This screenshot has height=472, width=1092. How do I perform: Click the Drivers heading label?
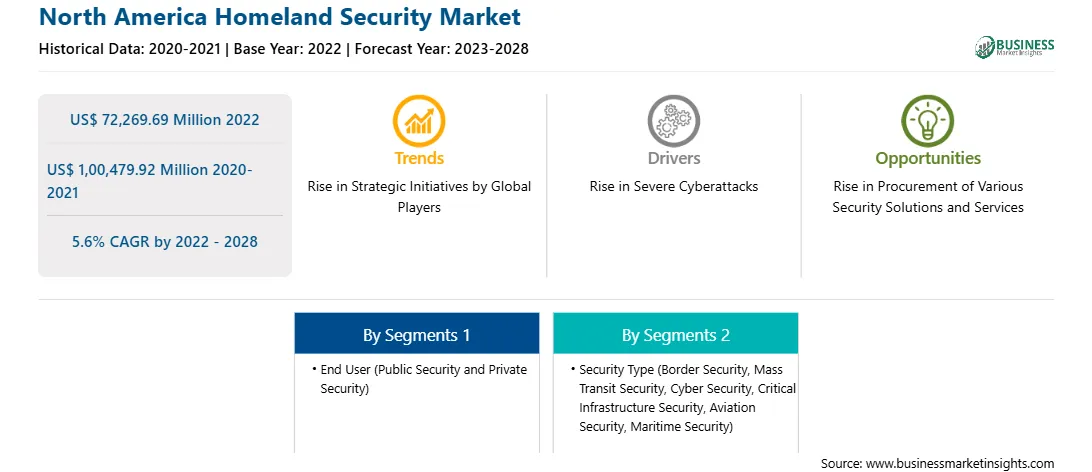673,158
